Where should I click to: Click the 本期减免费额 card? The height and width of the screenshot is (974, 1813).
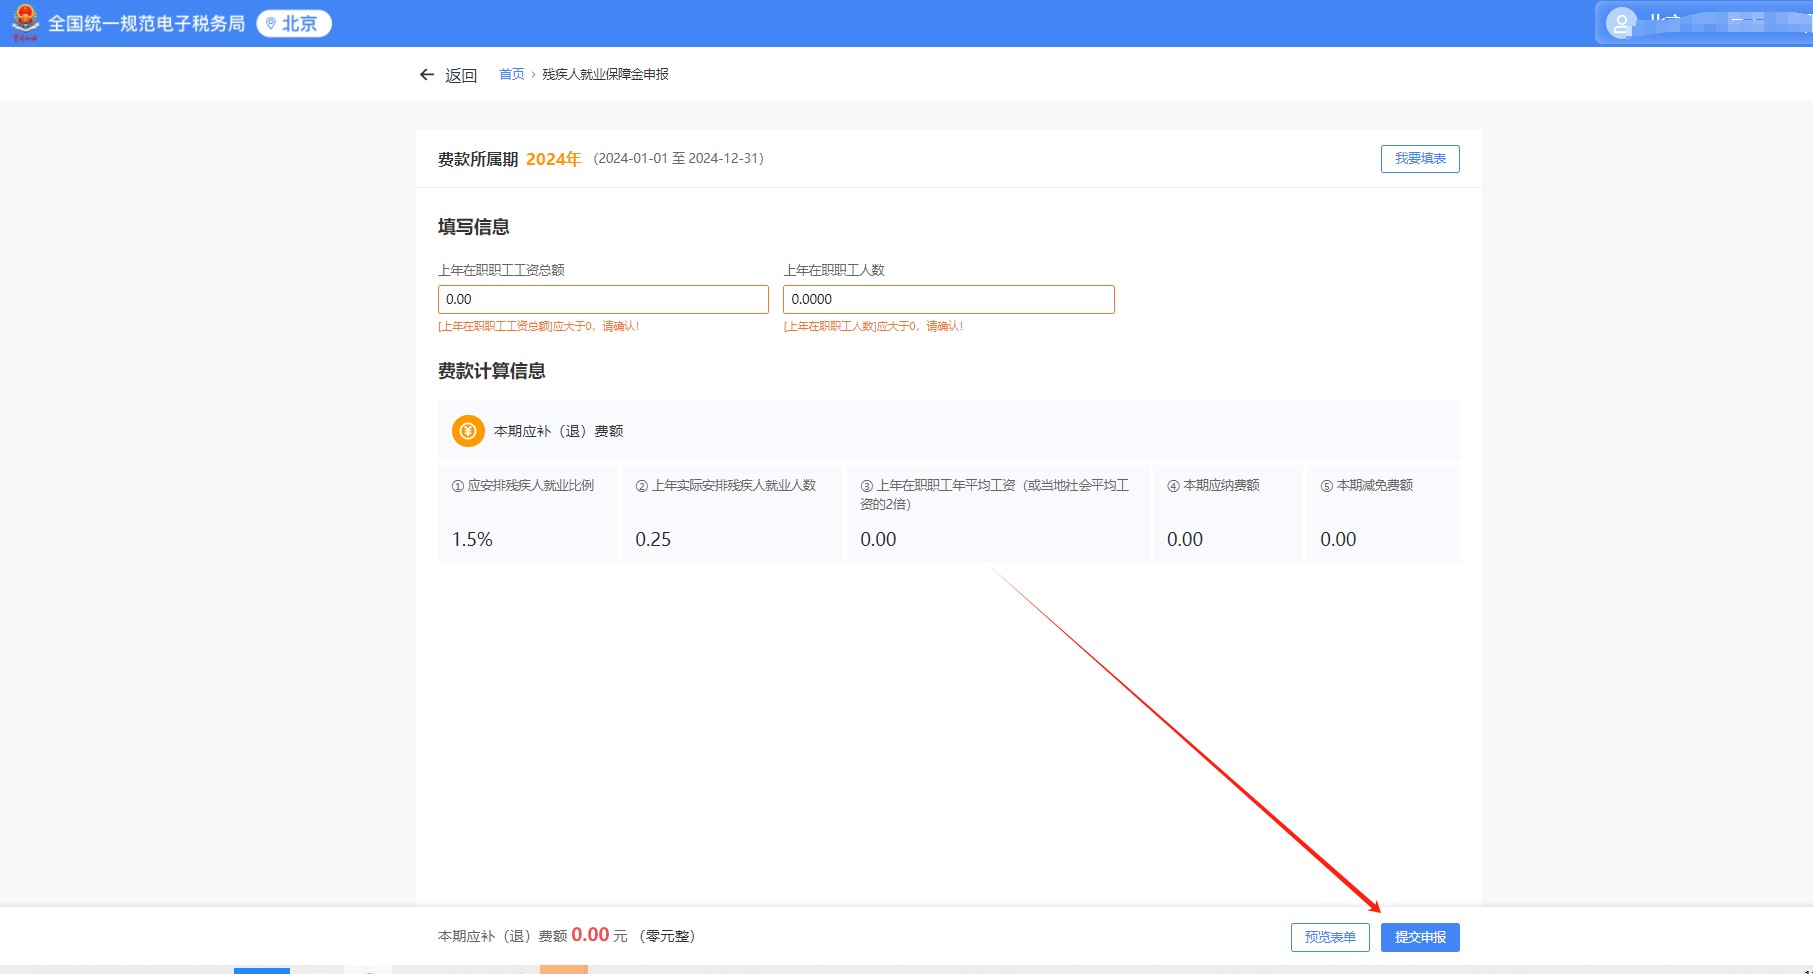point(1382,514)
